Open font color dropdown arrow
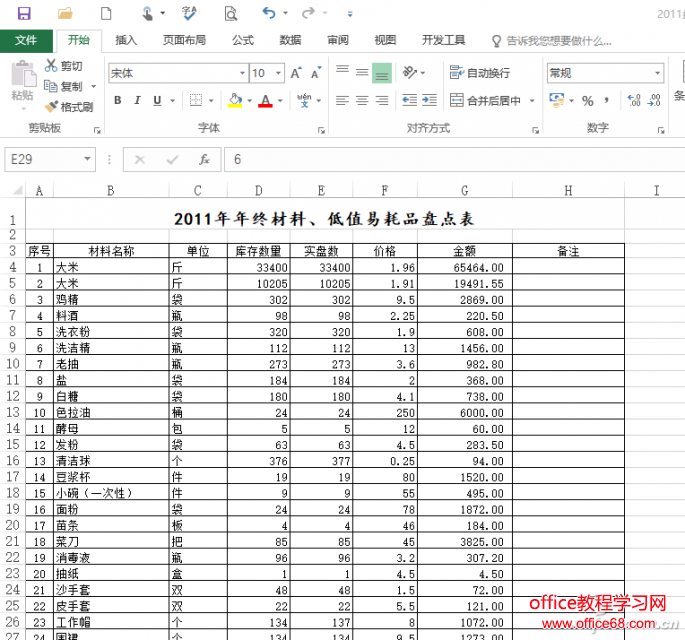This screenshot has width=685, height=640. [280, 101]
